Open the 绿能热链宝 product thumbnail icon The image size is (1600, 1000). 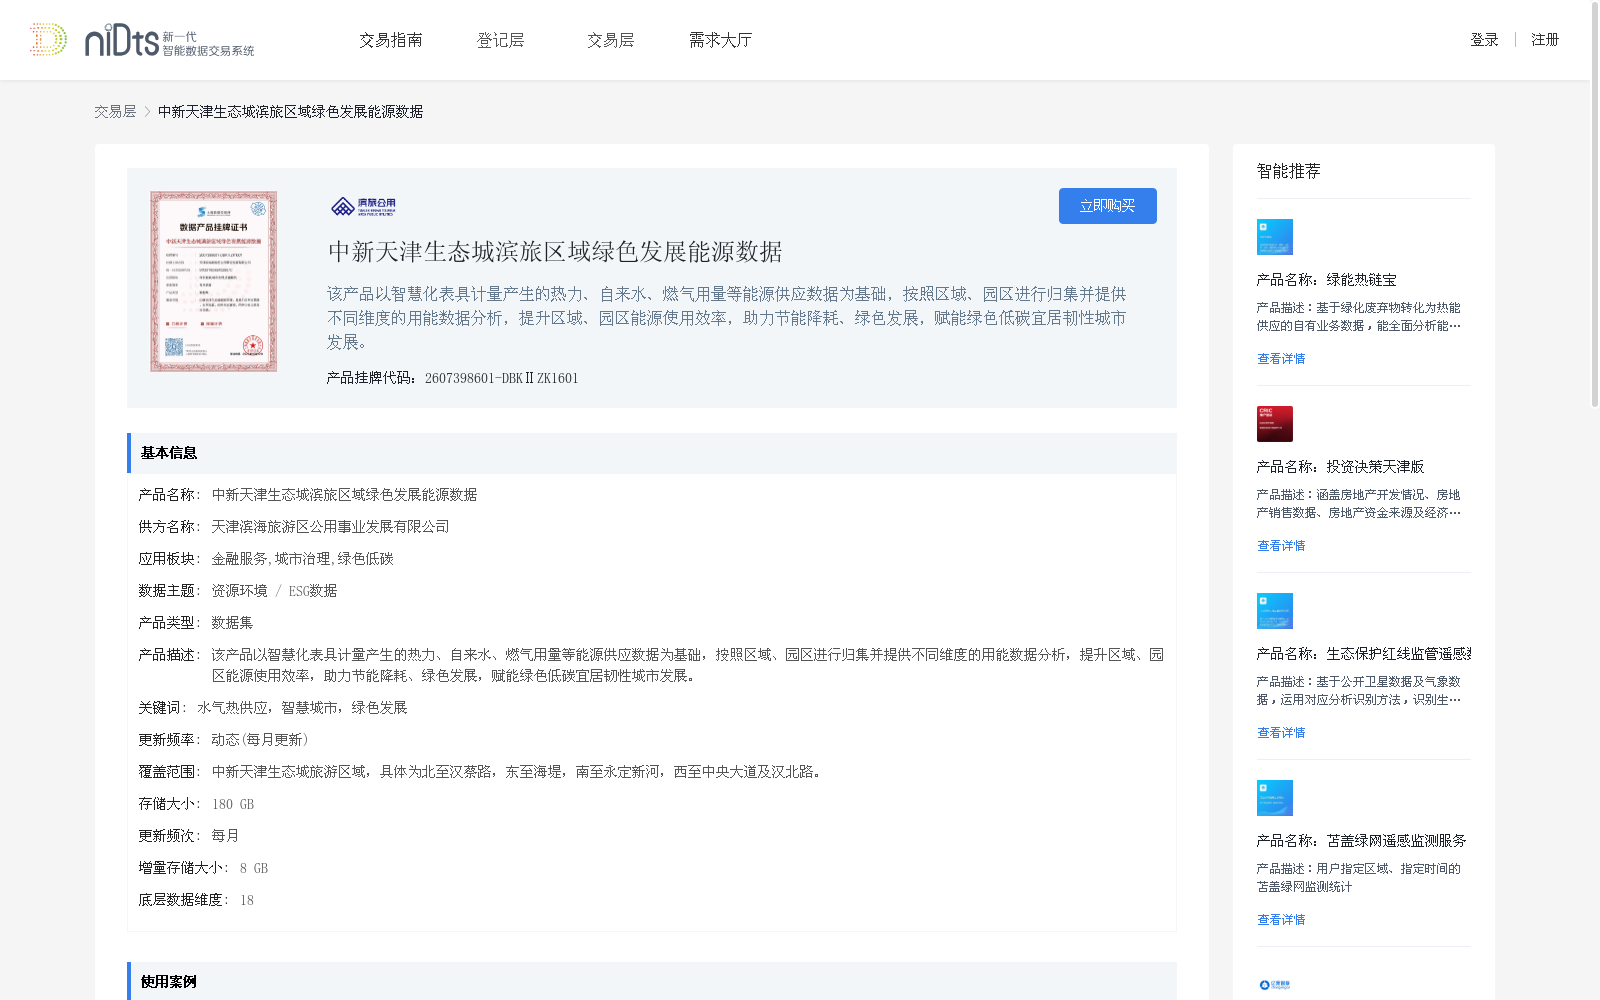[x=1275, y=237]
